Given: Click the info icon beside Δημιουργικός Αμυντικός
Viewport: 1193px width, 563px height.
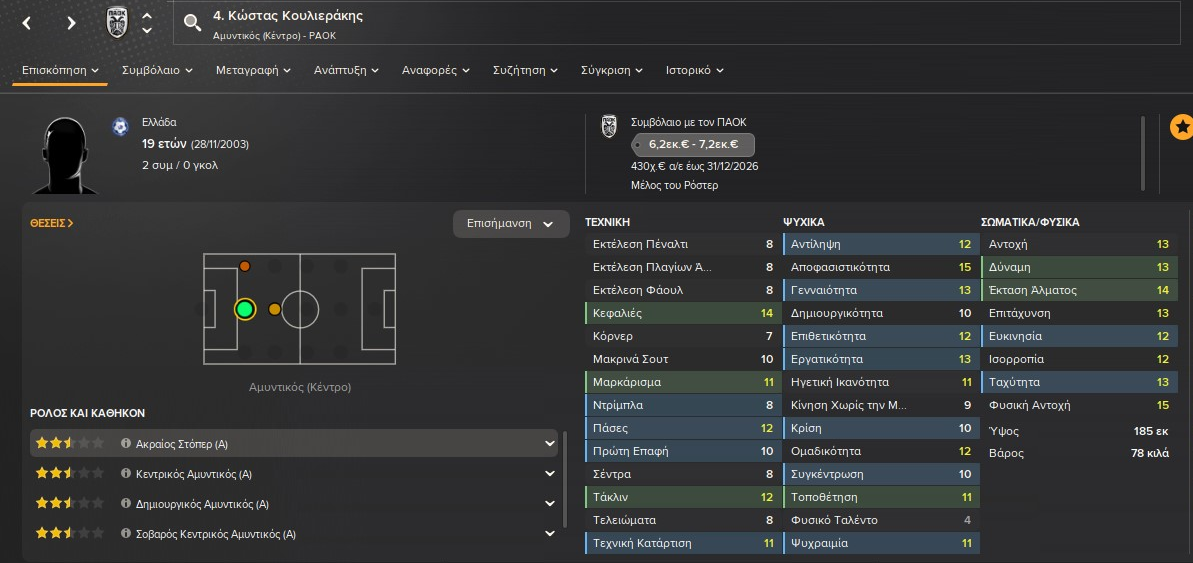Looking at the screenshot, I should click(127, 504).
